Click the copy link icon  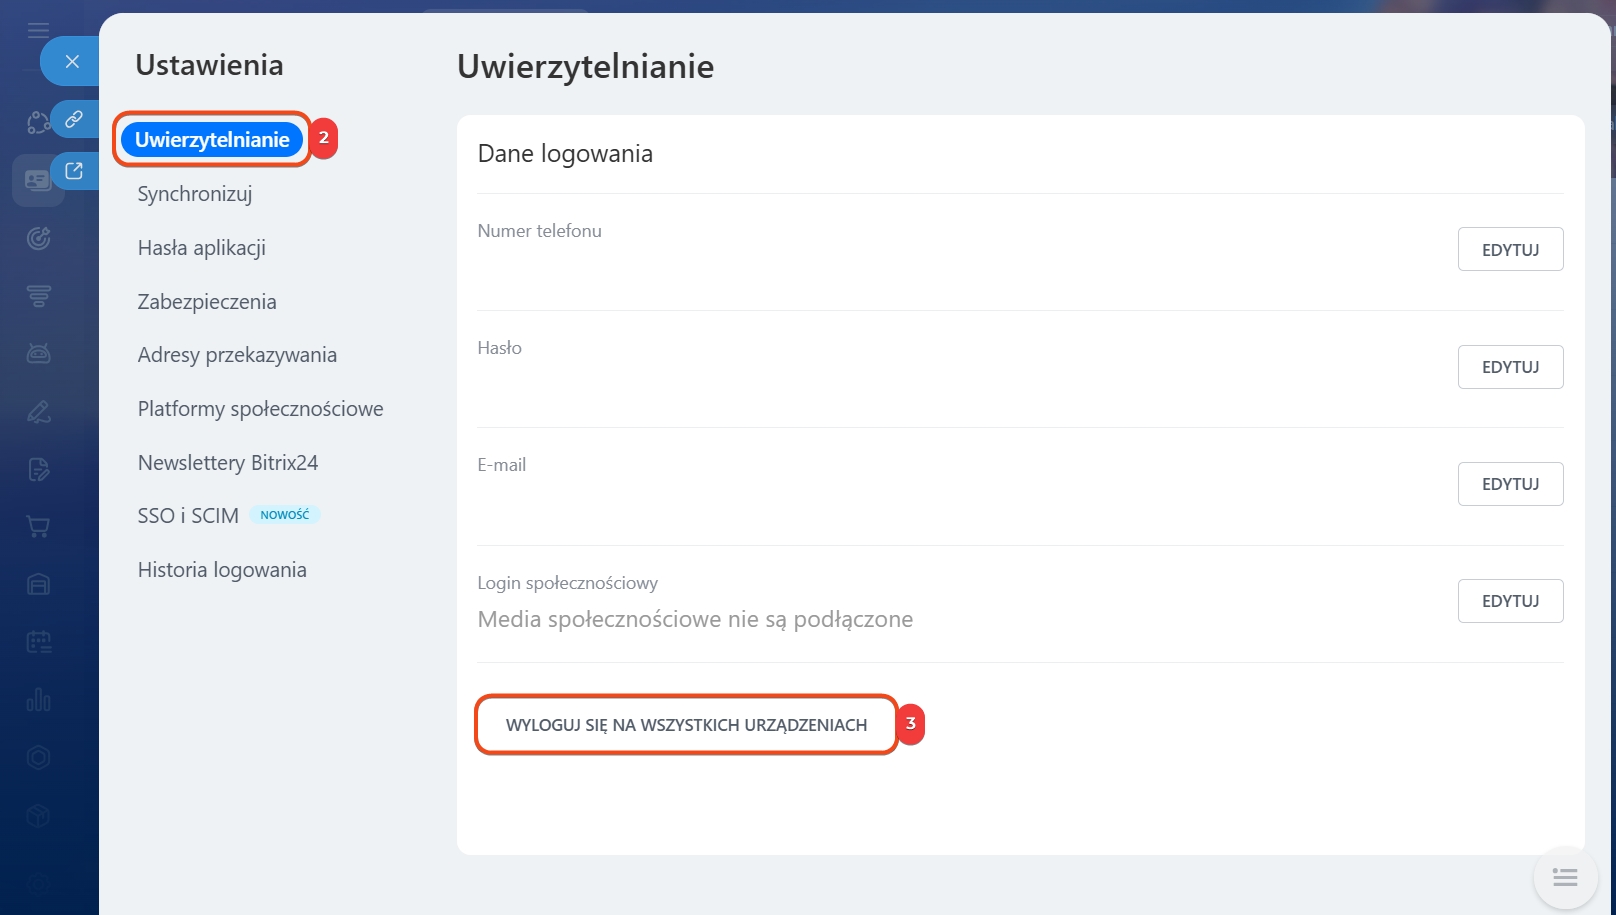click(74, 119)
